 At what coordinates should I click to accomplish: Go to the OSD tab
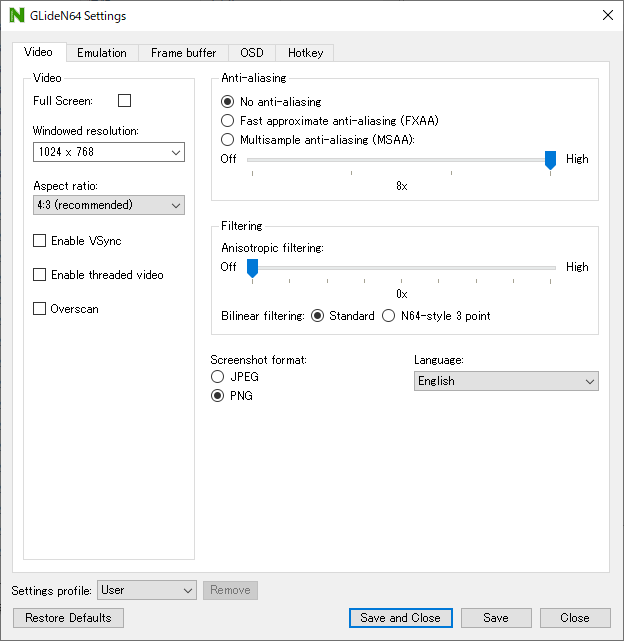pos(251,53)
